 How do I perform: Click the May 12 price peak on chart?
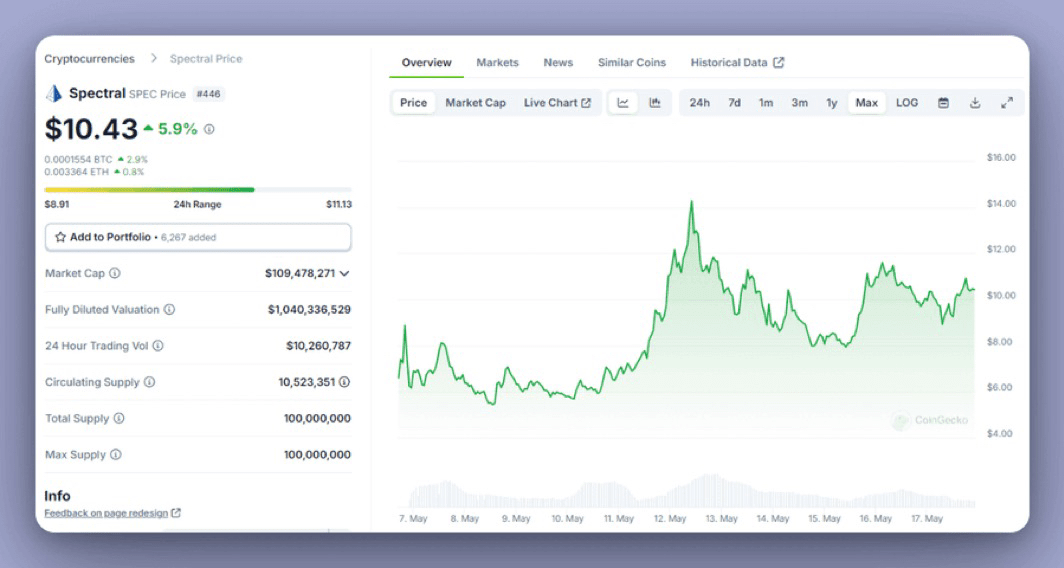(x=691, y=202)
